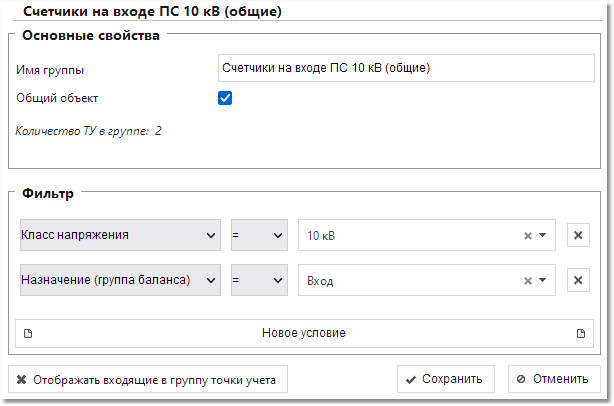Screen dimensions: 614x406
Task: Click the checkmark icon on Сохранить
Action: 411,380
